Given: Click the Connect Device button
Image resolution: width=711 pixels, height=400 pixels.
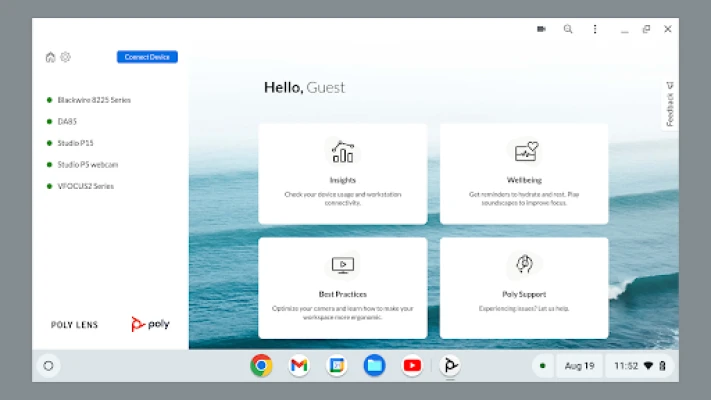Looking at the screenshot, I should tap(147, 57).
